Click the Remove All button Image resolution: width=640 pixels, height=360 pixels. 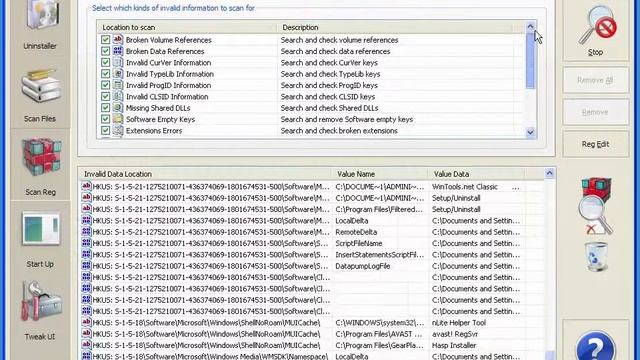[596, 80]
